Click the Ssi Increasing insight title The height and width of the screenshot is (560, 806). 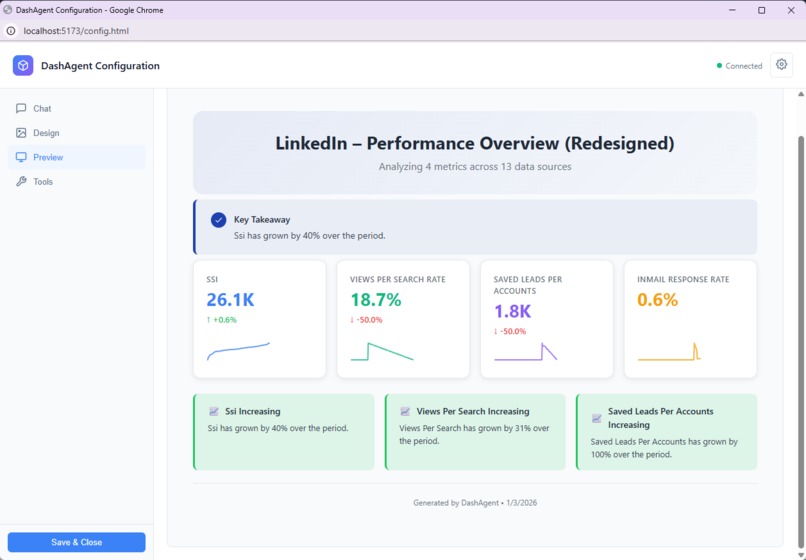(252, 411)
